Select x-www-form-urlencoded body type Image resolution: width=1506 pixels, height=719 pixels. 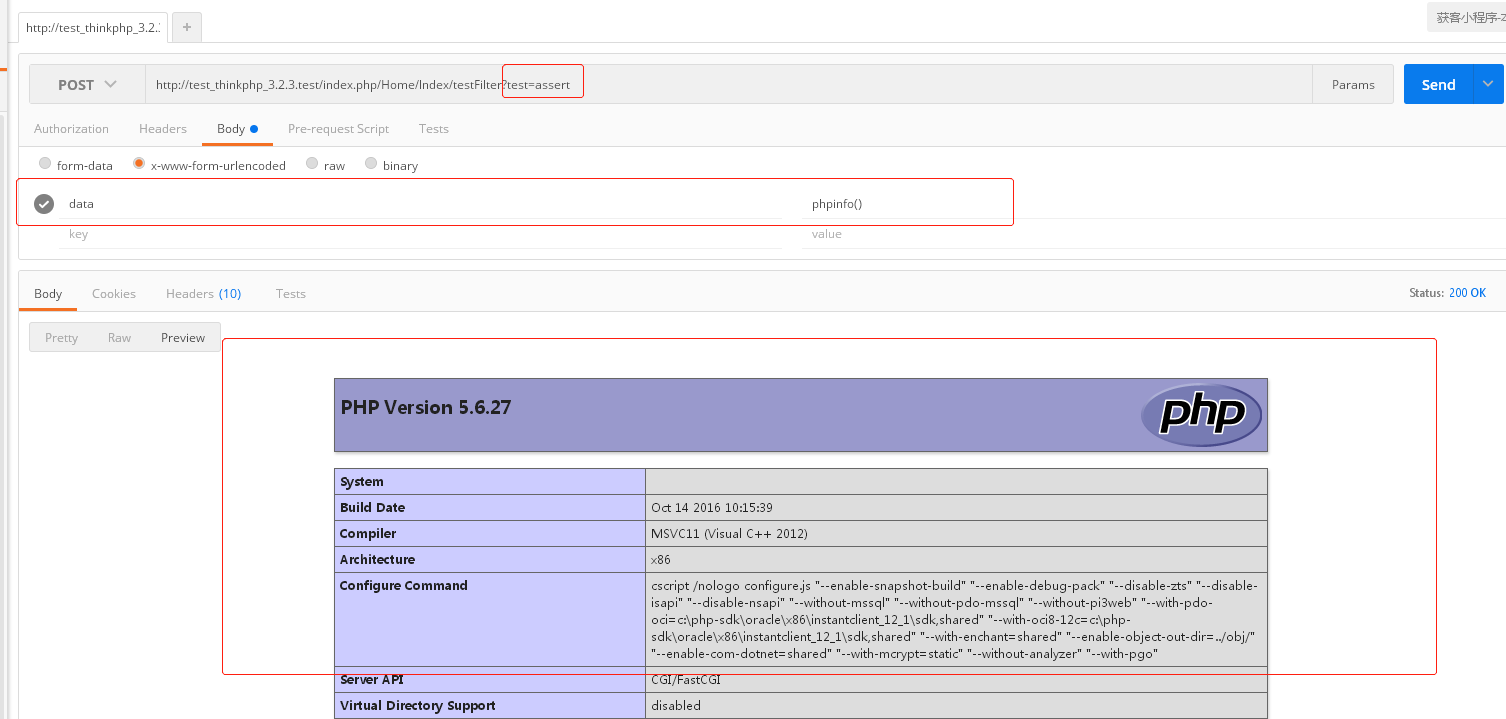[139, 164]
